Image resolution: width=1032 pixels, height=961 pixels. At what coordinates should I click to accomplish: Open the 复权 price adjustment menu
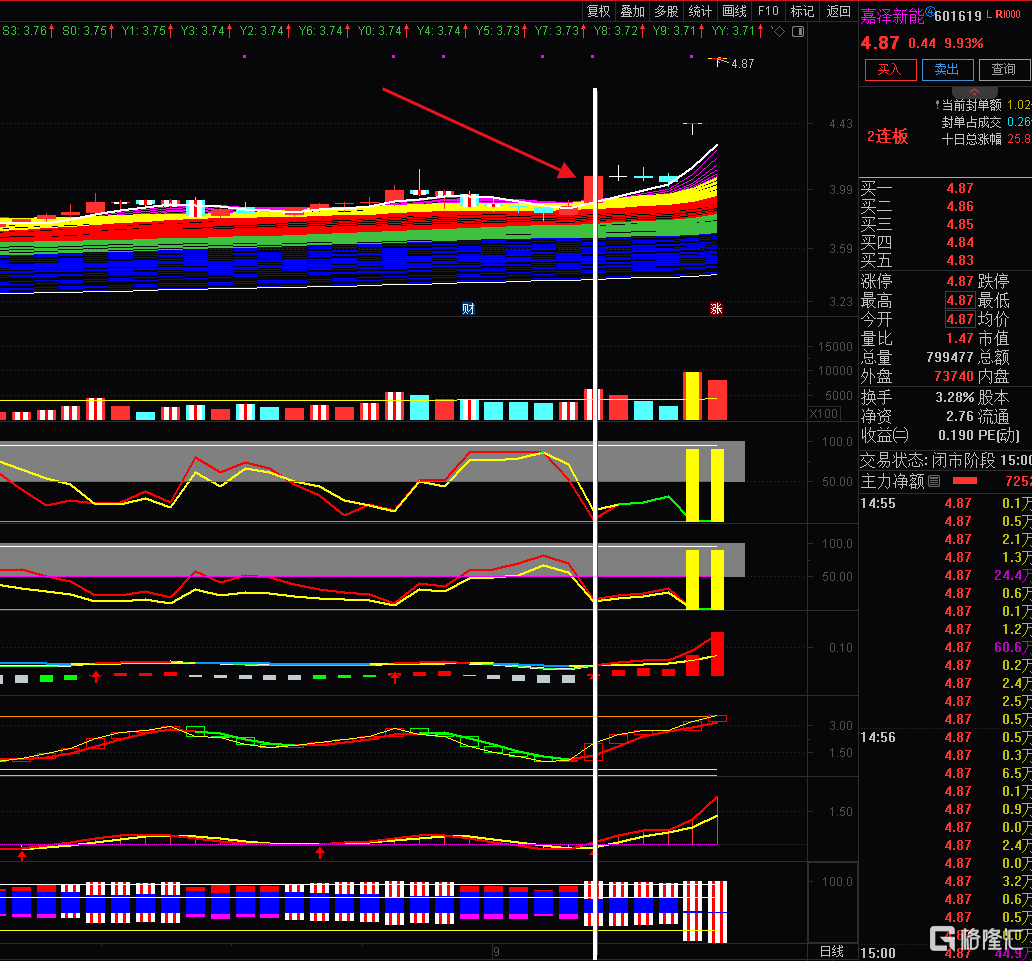(x=599, y=11)
